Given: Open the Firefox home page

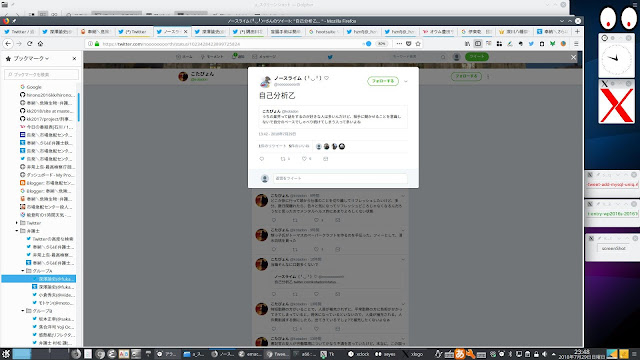Looking at the screenshot, I should [x=40, y=43].
